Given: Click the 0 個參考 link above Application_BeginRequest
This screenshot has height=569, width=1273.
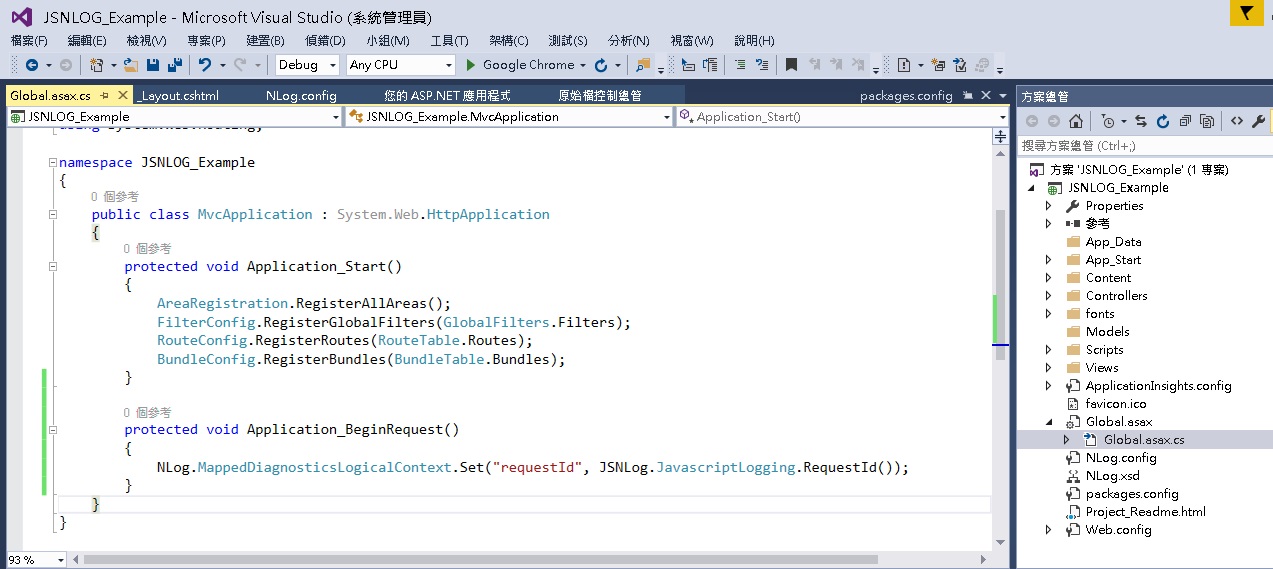Looking at the screenshot, I should pyautogui.click(x=147, y=412).
